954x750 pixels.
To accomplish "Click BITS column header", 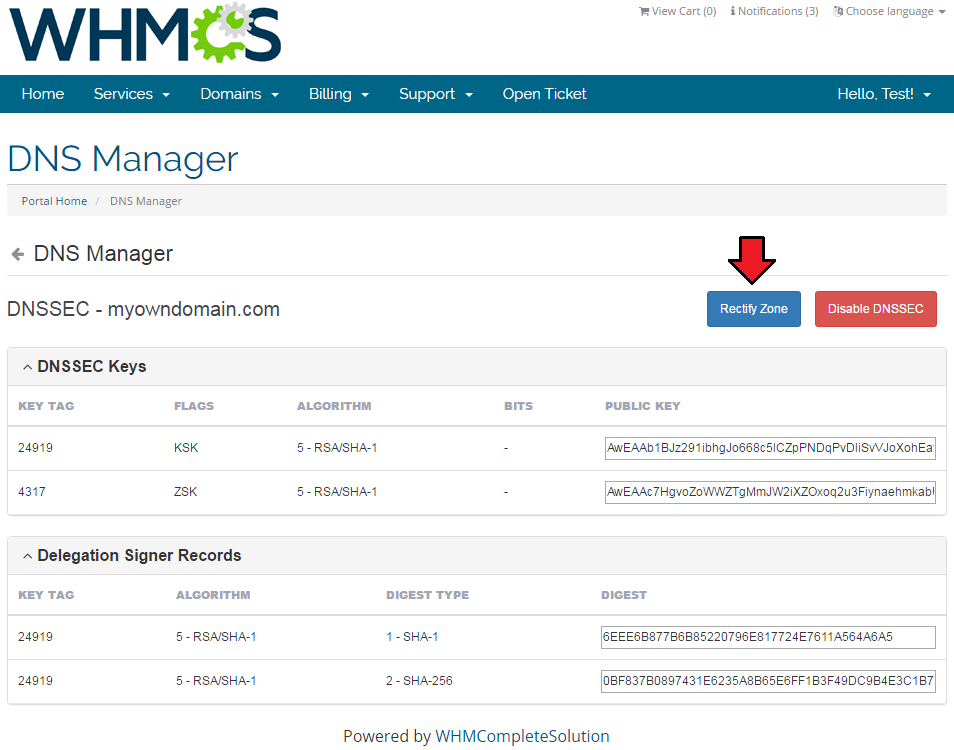I will point(518,406).
